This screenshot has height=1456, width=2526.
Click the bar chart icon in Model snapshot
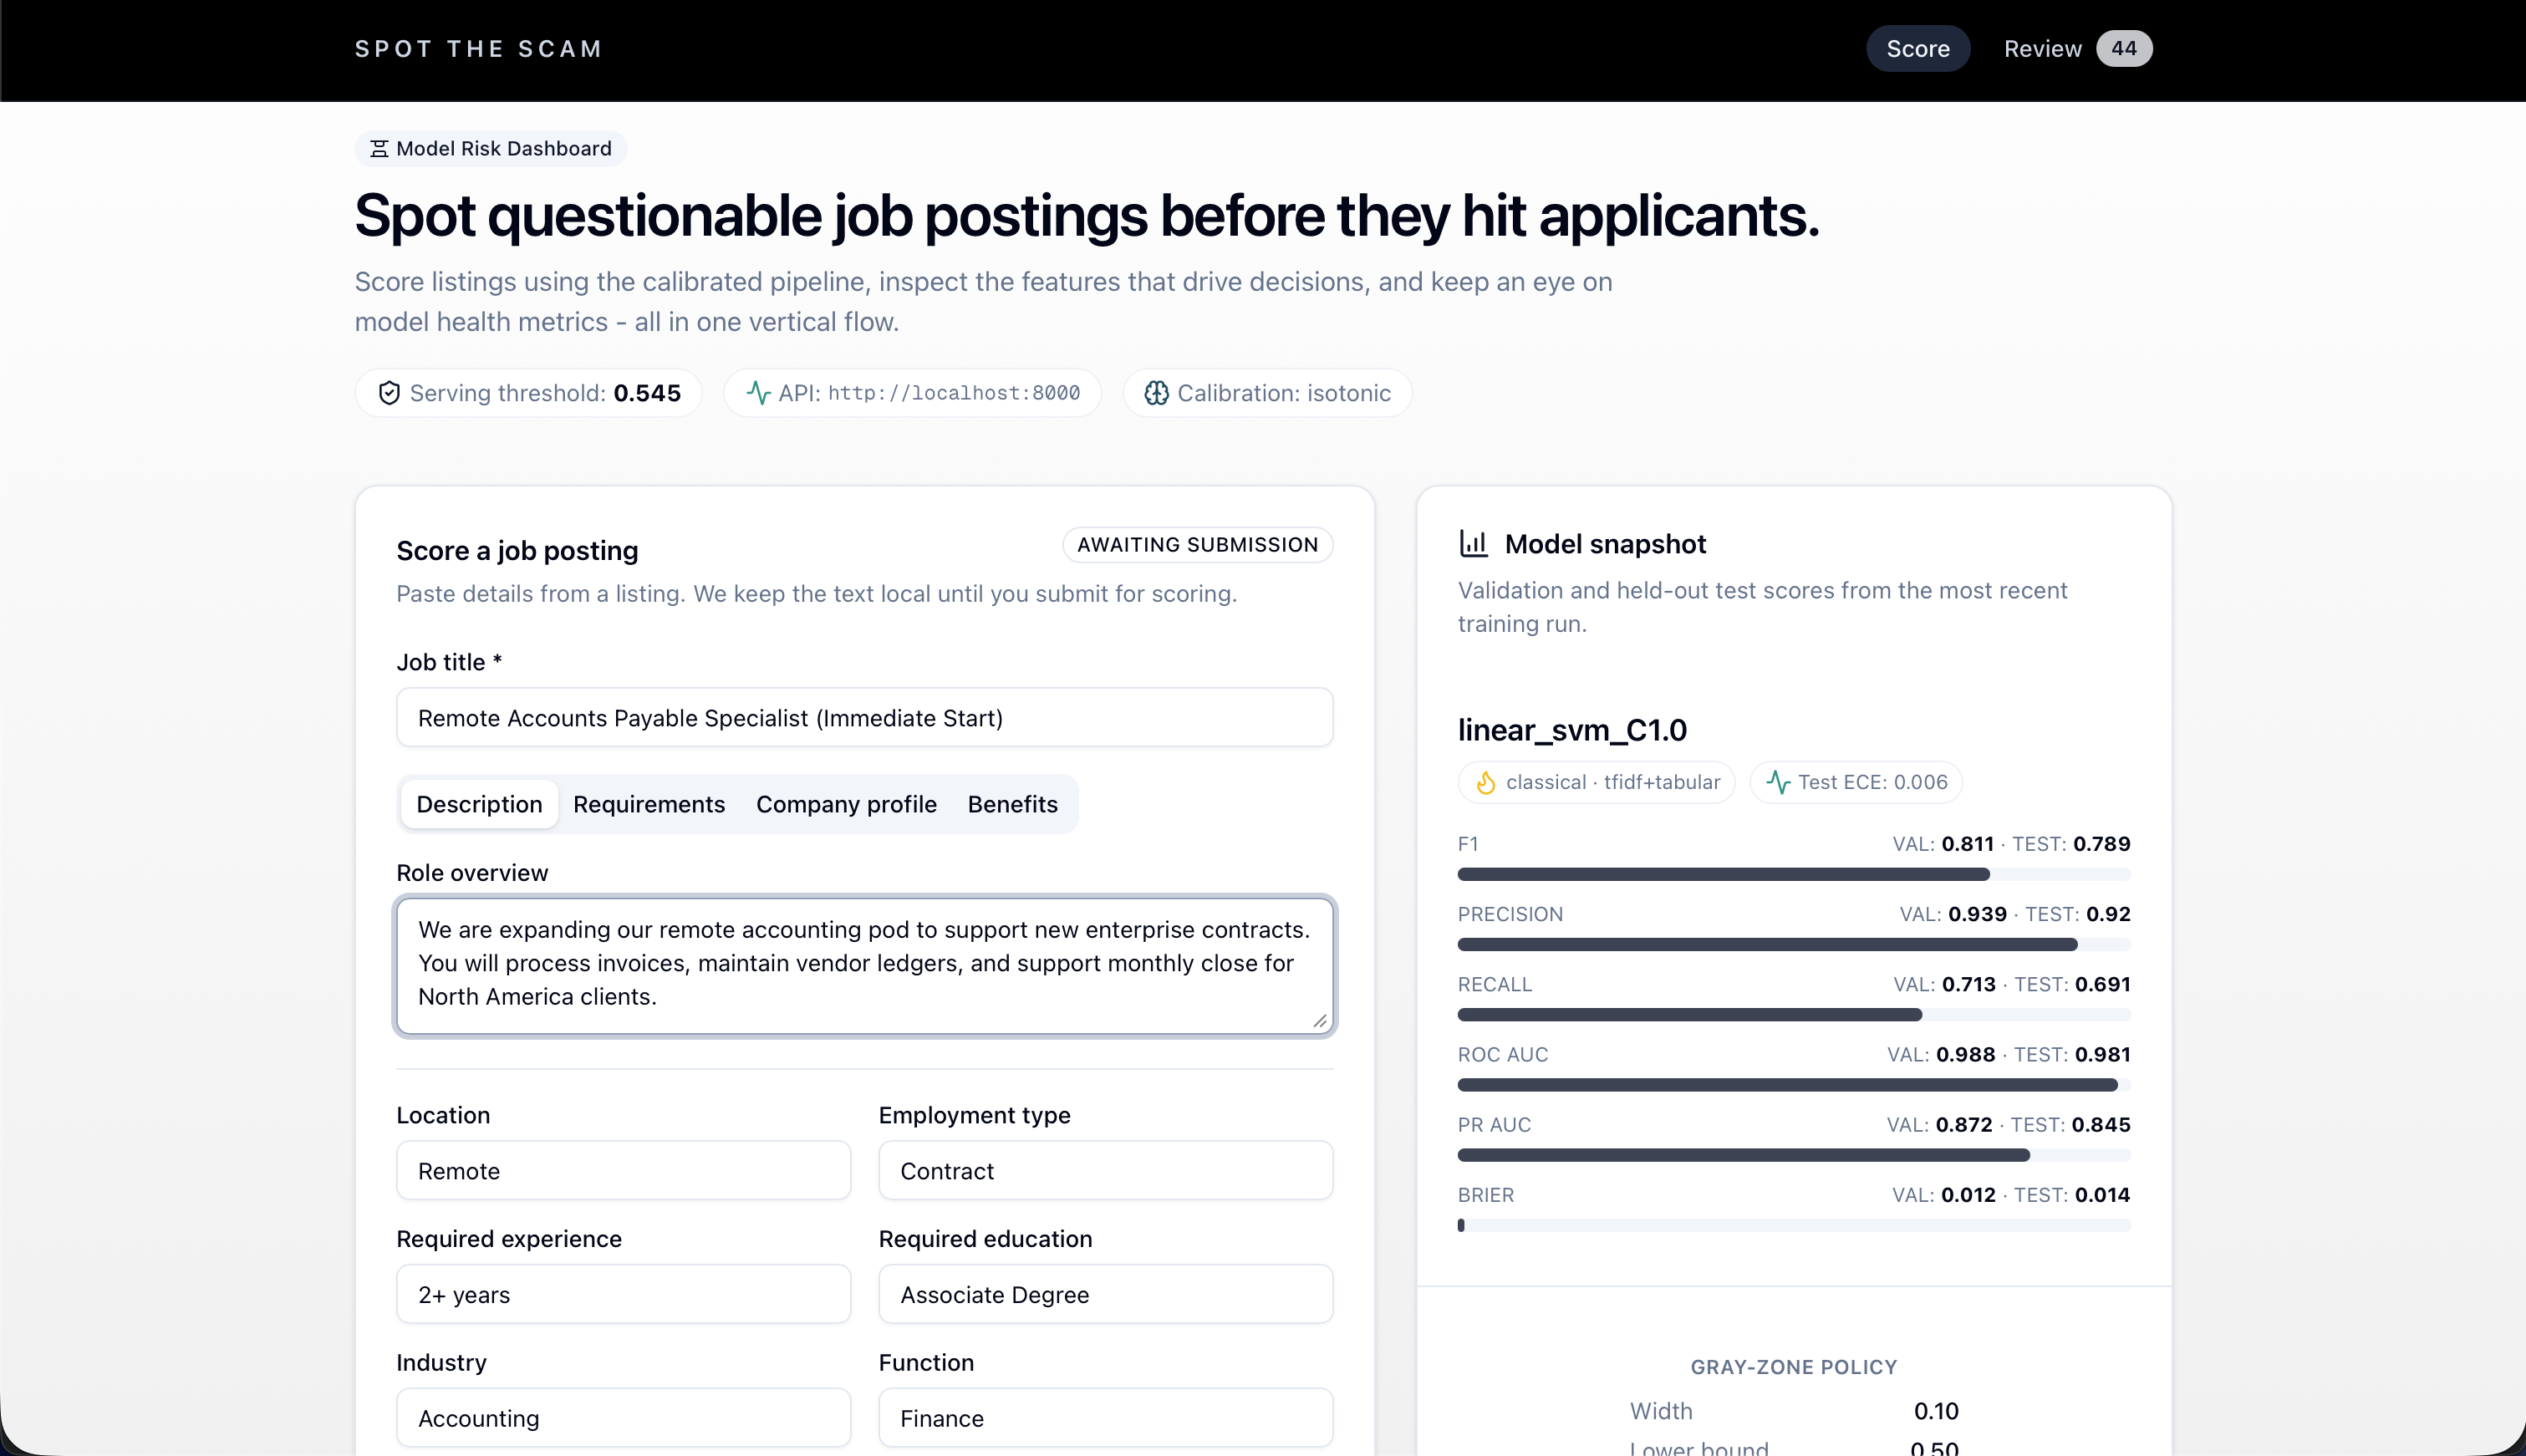[1473, 544]
